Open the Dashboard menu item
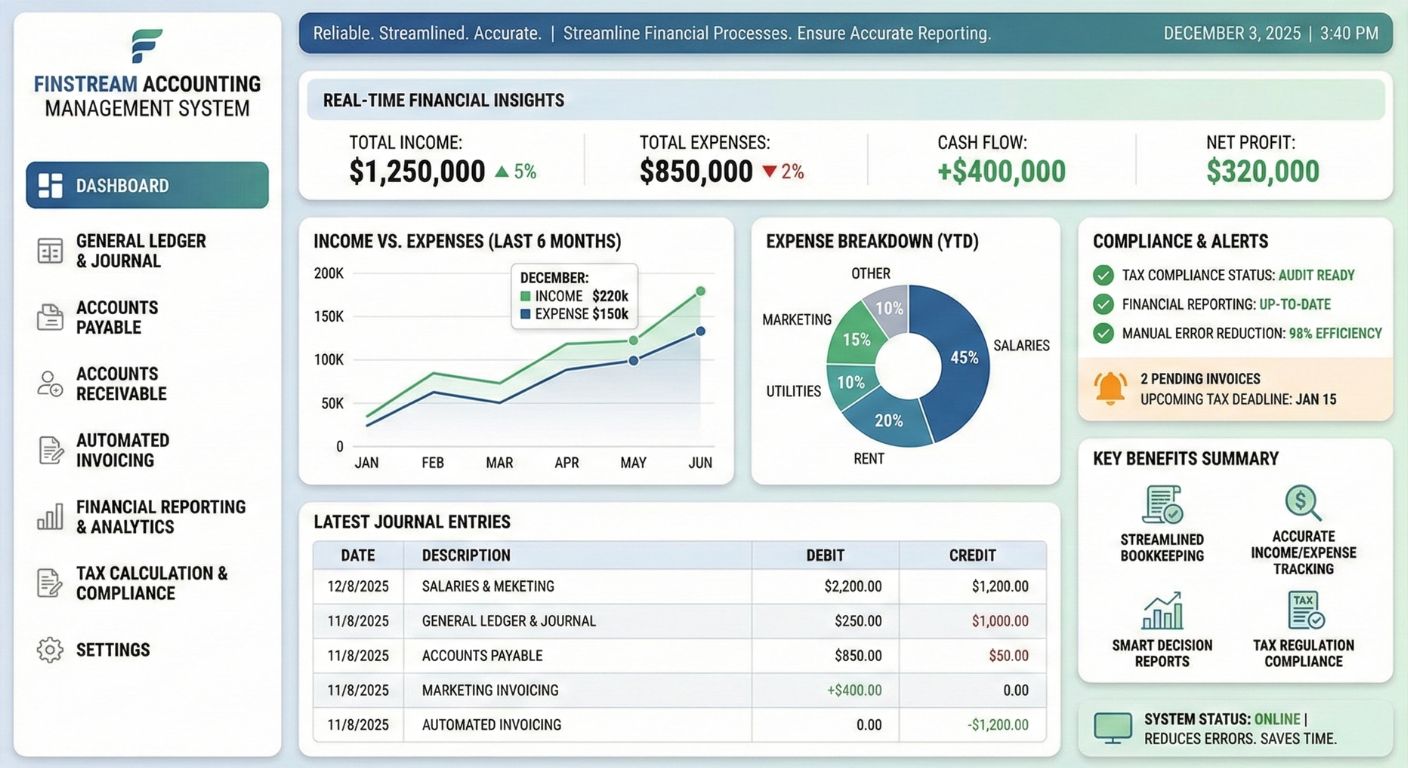 [147, 185]
